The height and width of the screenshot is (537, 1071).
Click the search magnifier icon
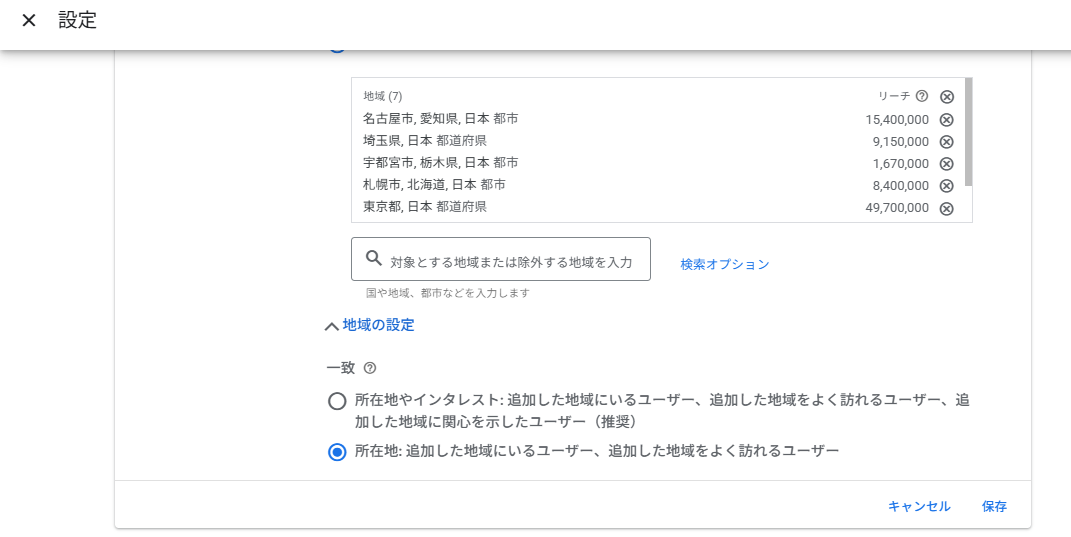click(374, 259)
